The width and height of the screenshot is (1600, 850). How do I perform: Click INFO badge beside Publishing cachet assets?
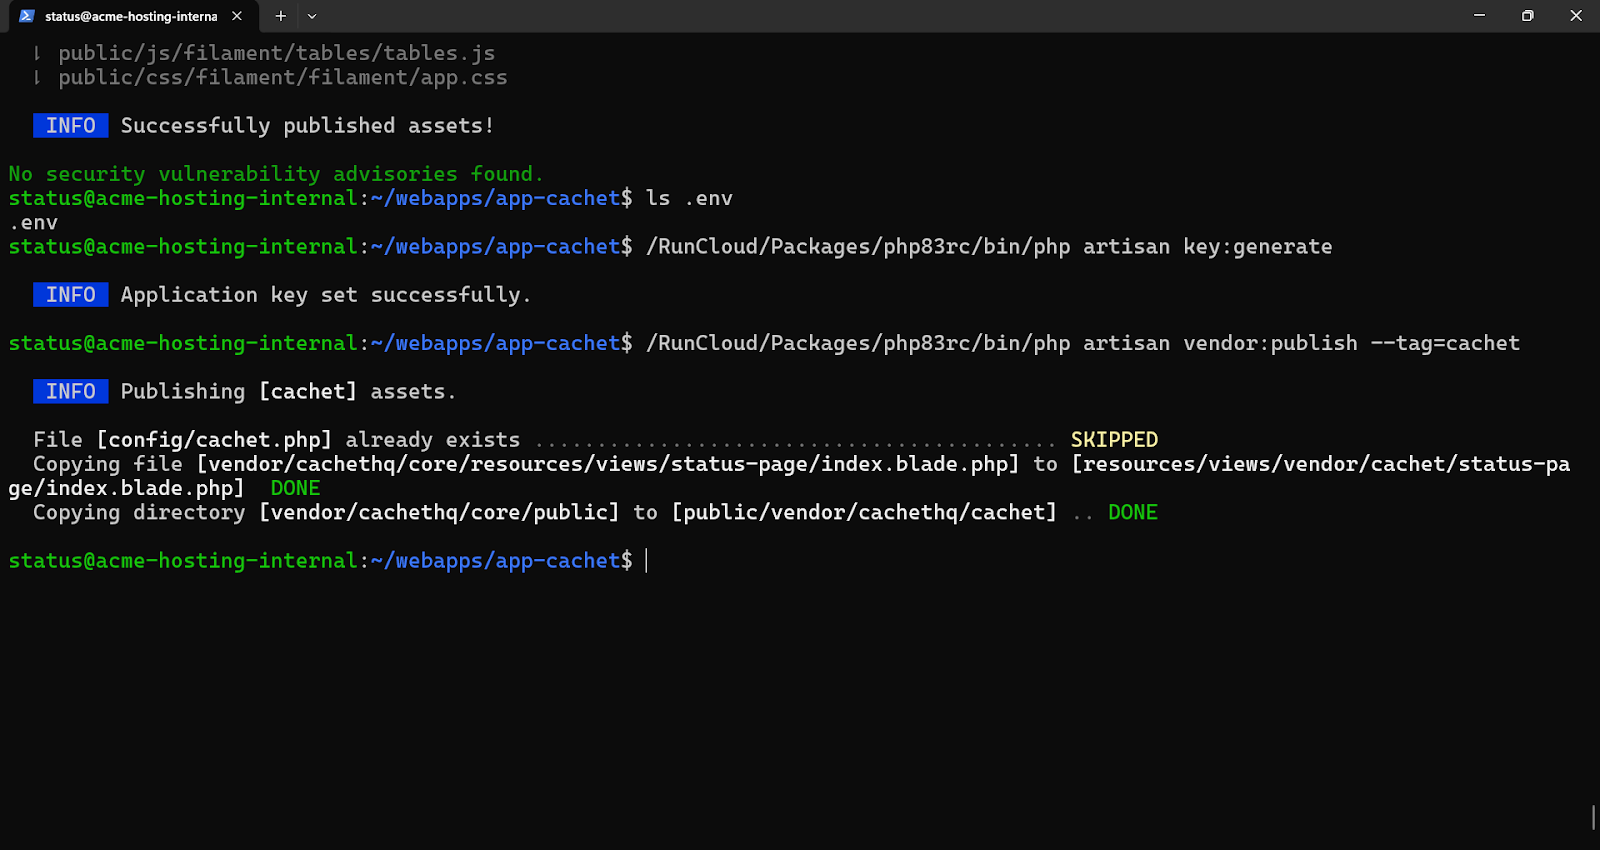[x=71, y=392]
